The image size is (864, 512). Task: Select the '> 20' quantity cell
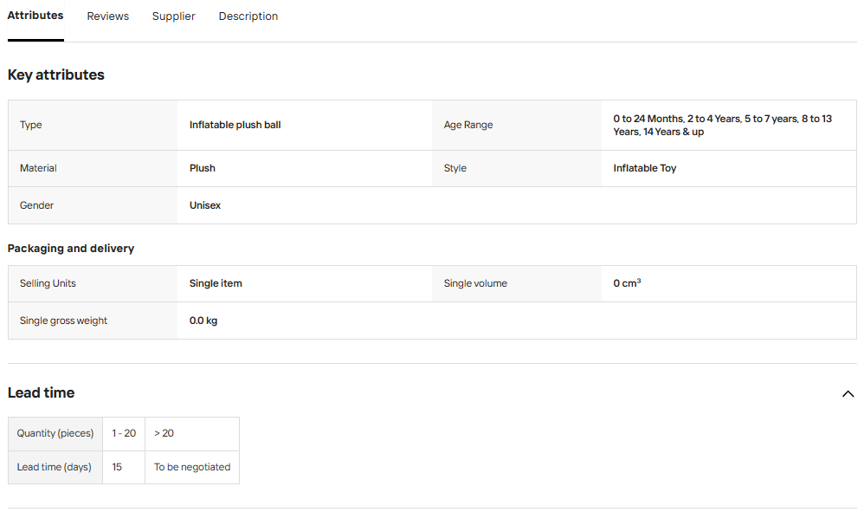(192, 433)
